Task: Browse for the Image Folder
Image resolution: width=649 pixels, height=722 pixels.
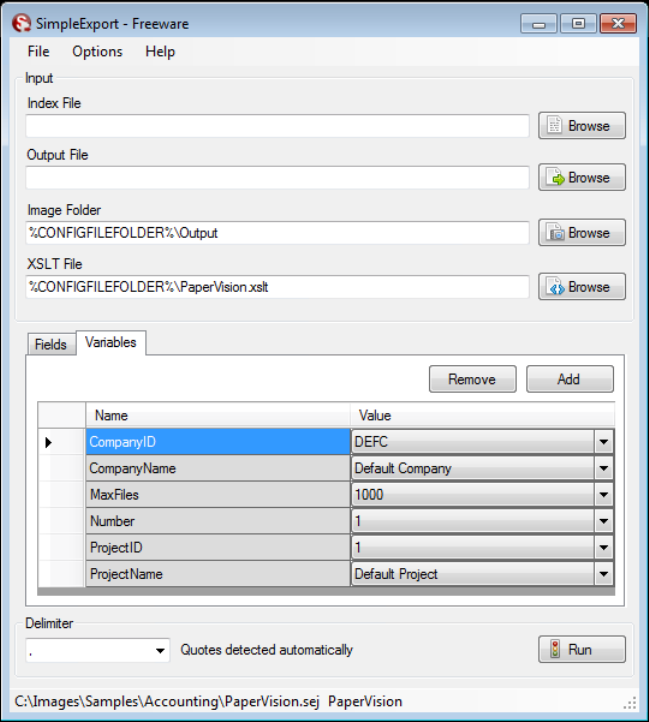Action: pyautogui.click(x=582, y=232)
